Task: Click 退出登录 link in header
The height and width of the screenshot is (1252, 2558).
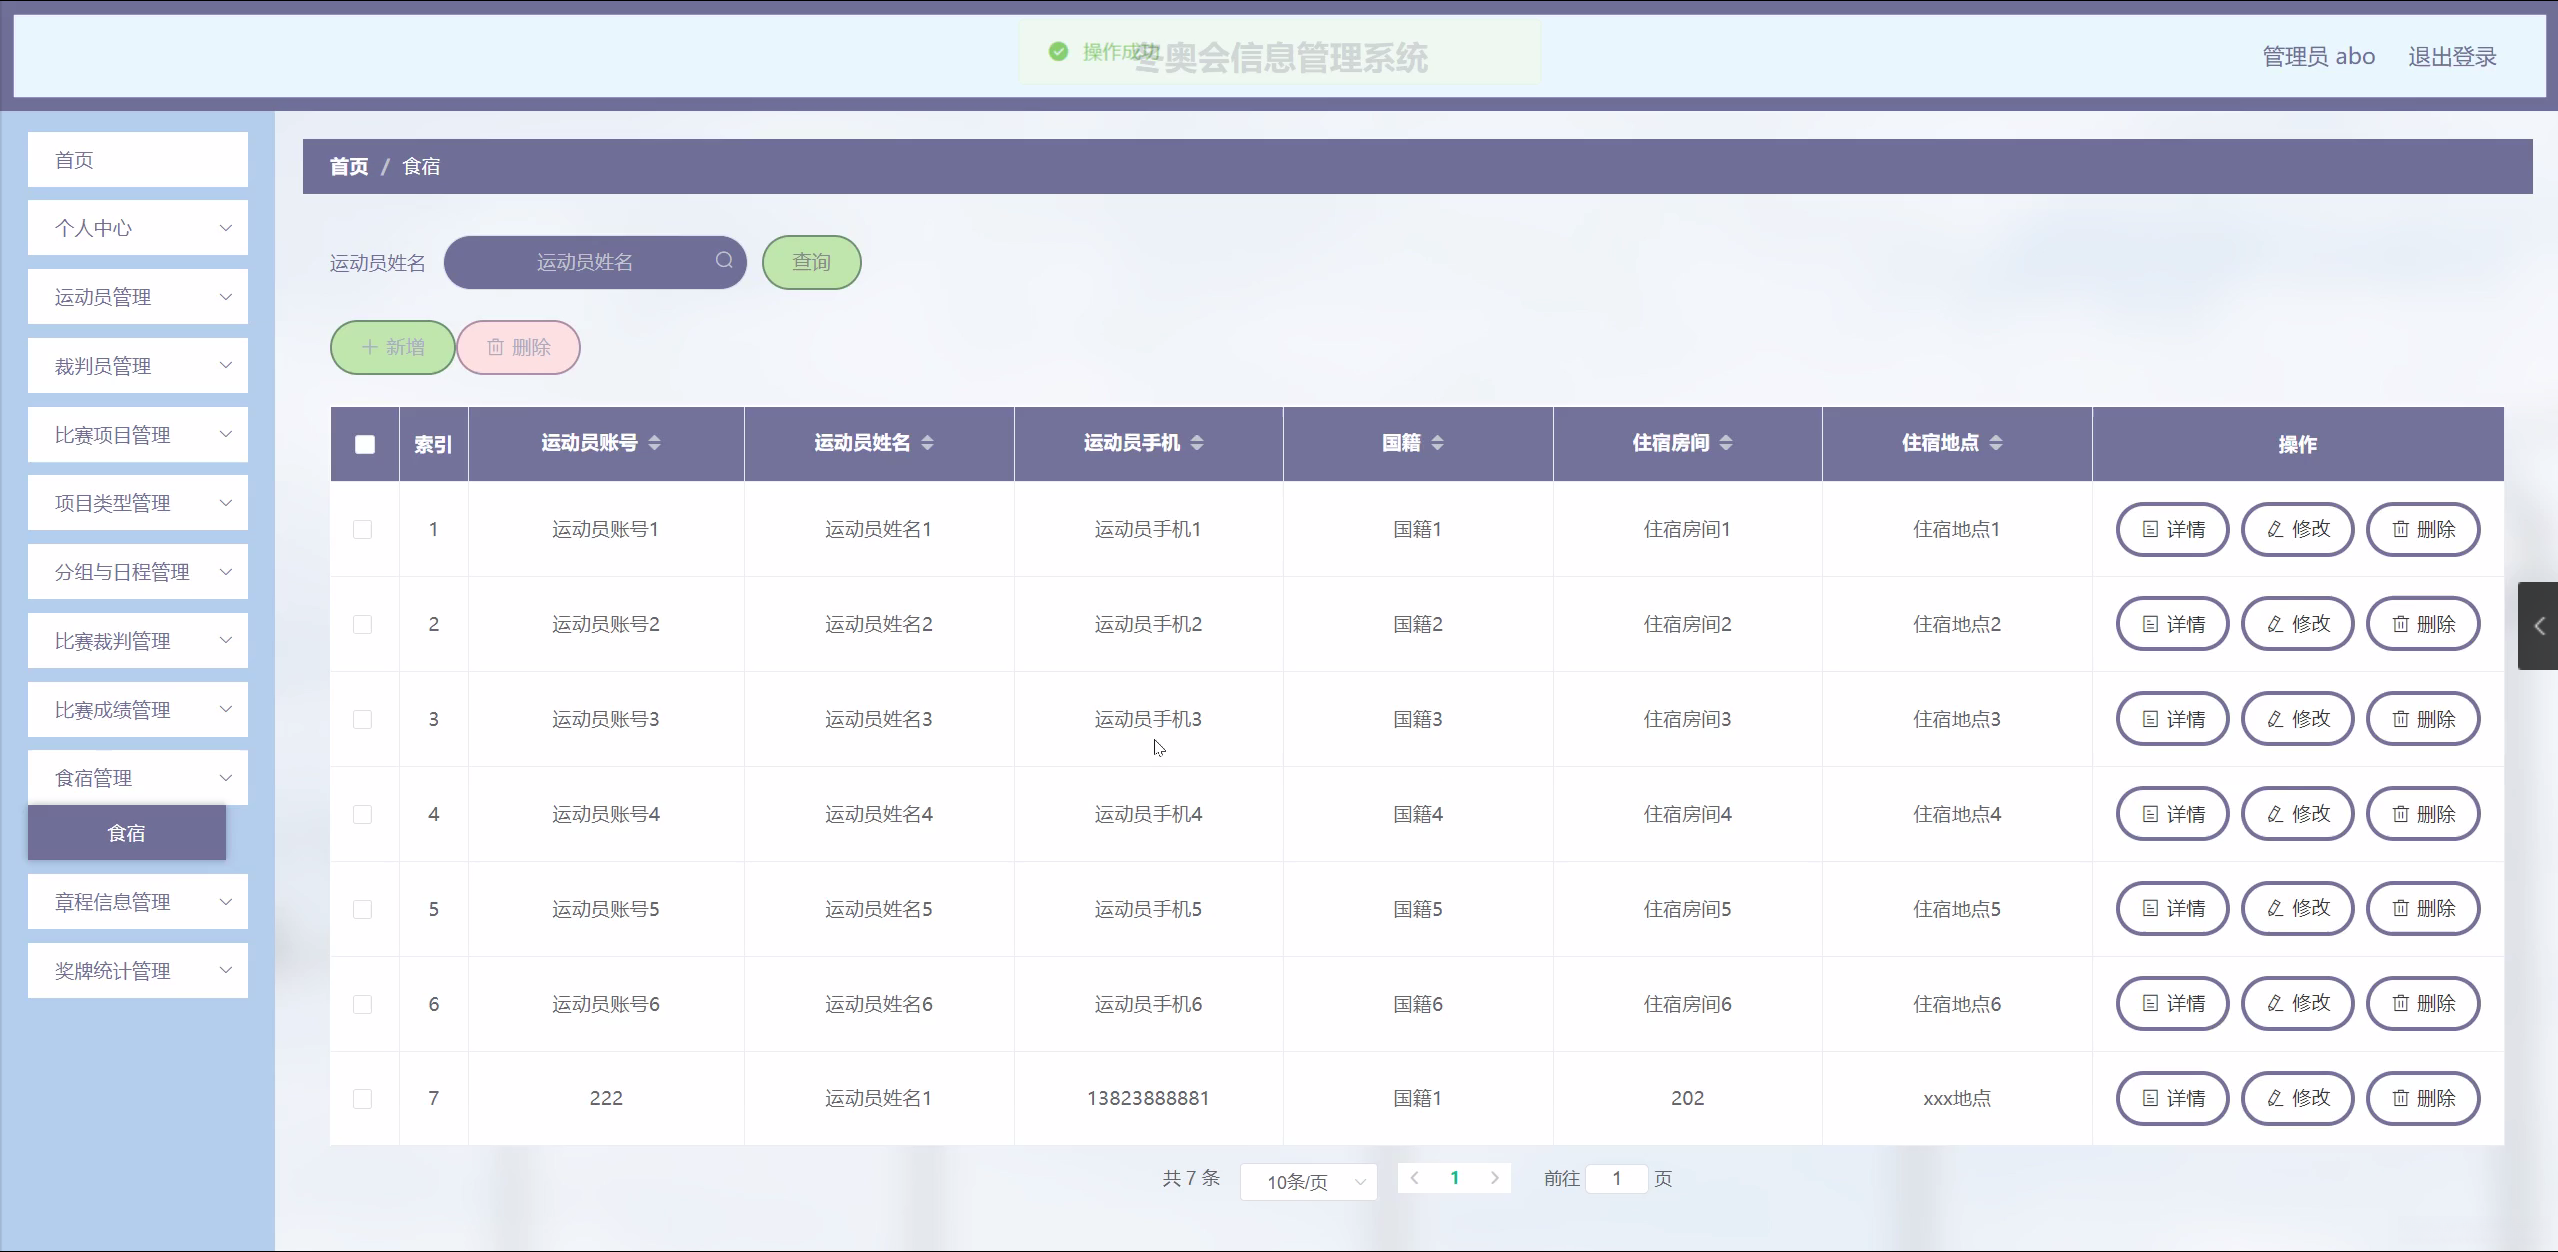Action: tap(2451, 57)
